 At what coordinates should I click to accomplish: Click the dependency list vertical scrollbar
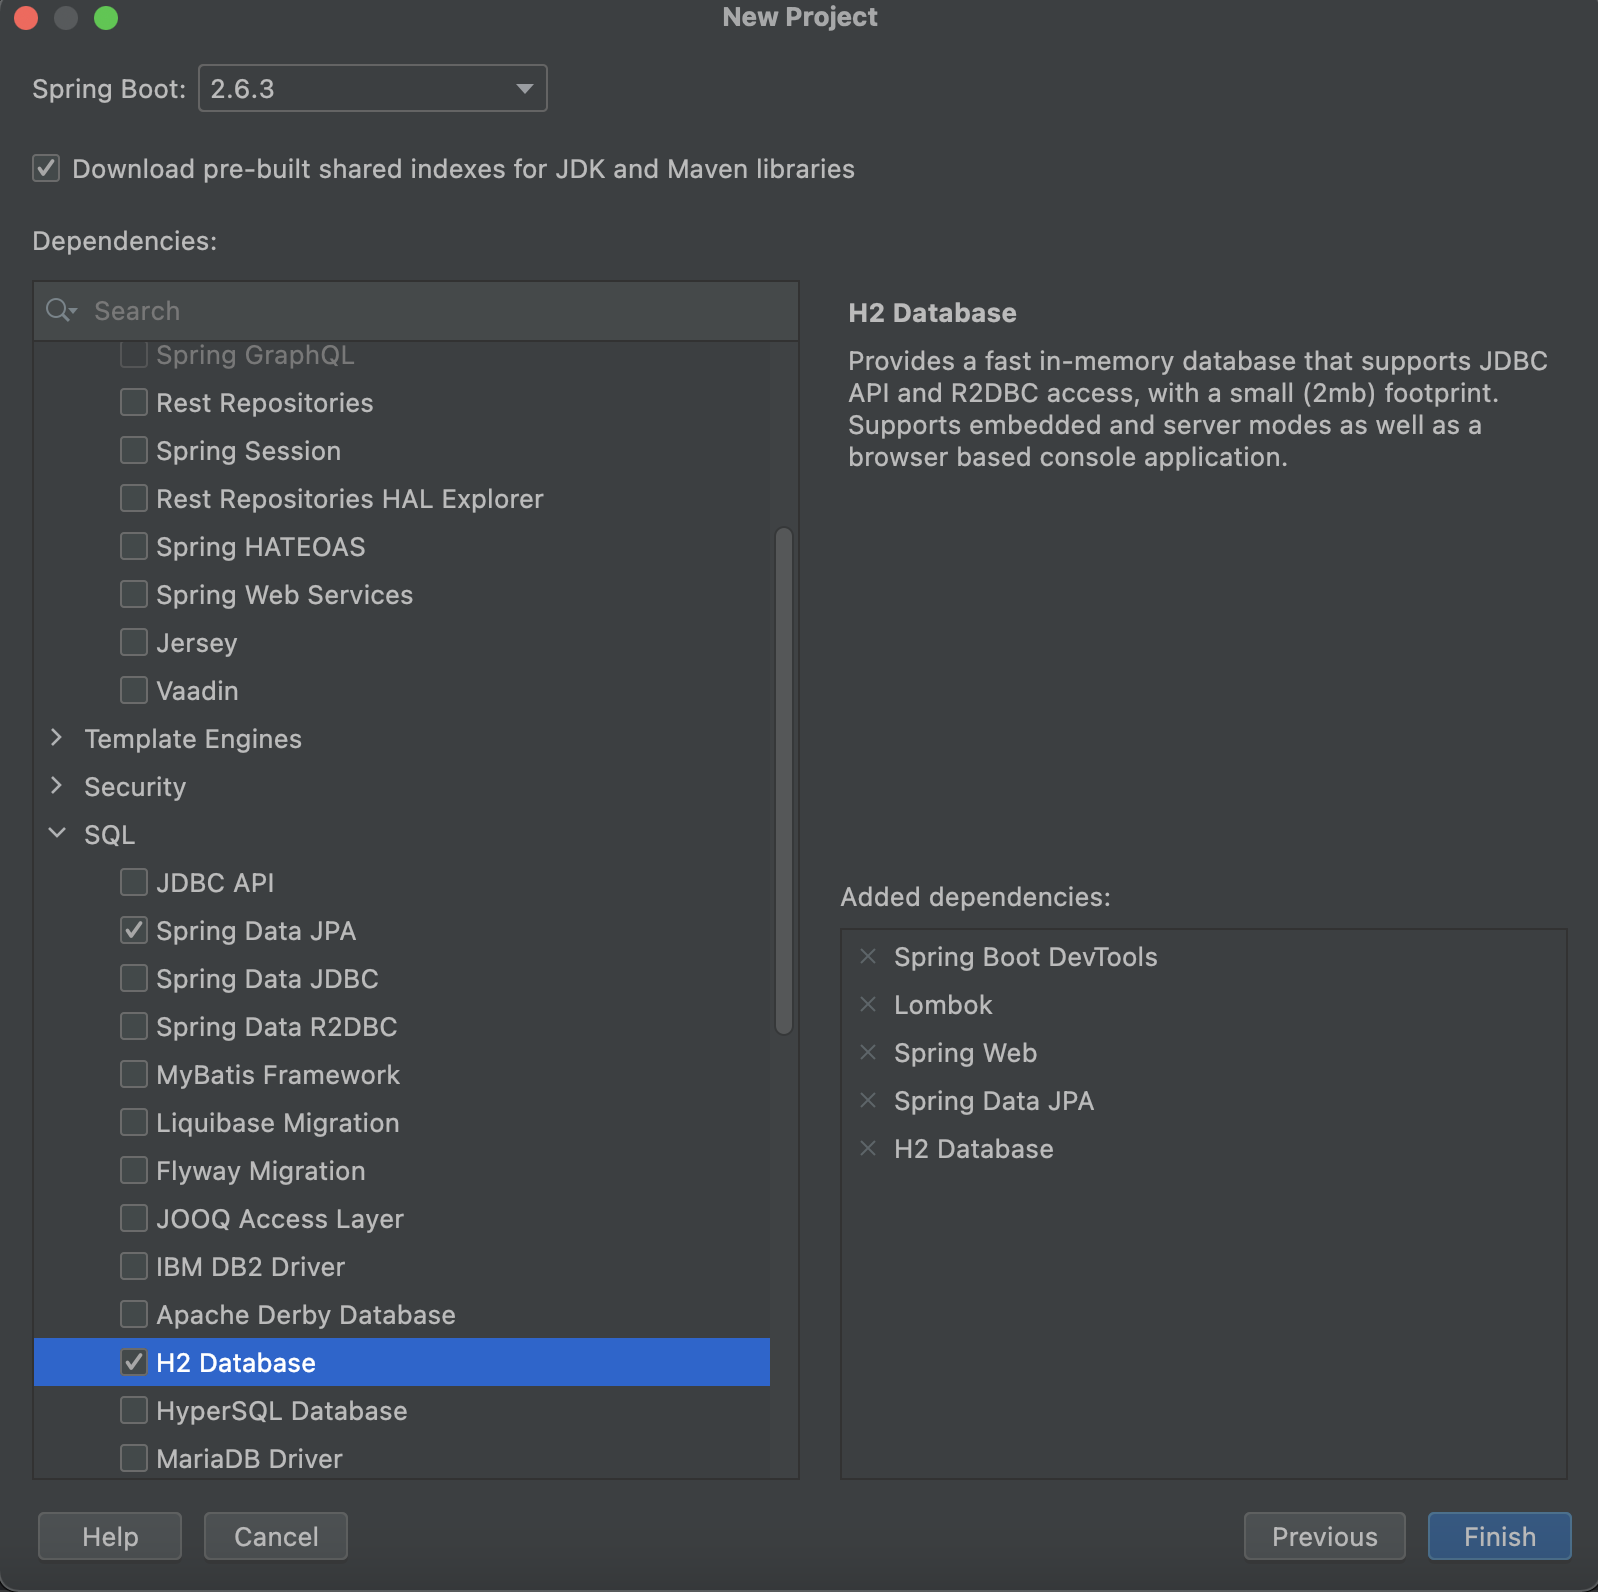pos(784,781)
